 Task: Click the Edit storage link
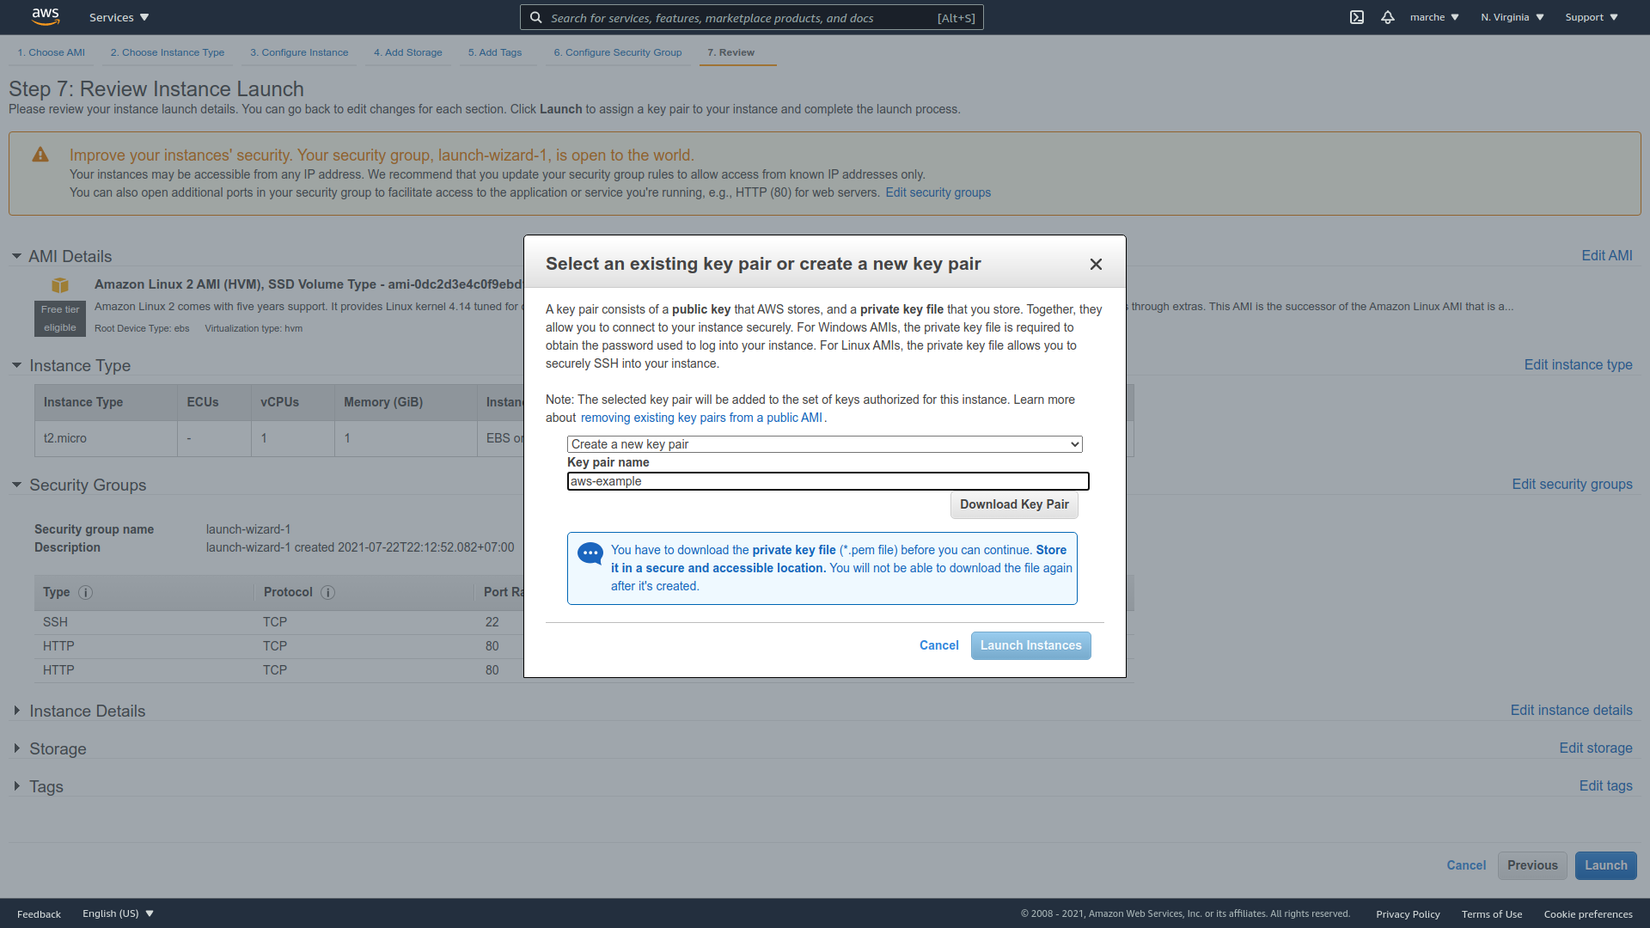(x=1596, y=748)
